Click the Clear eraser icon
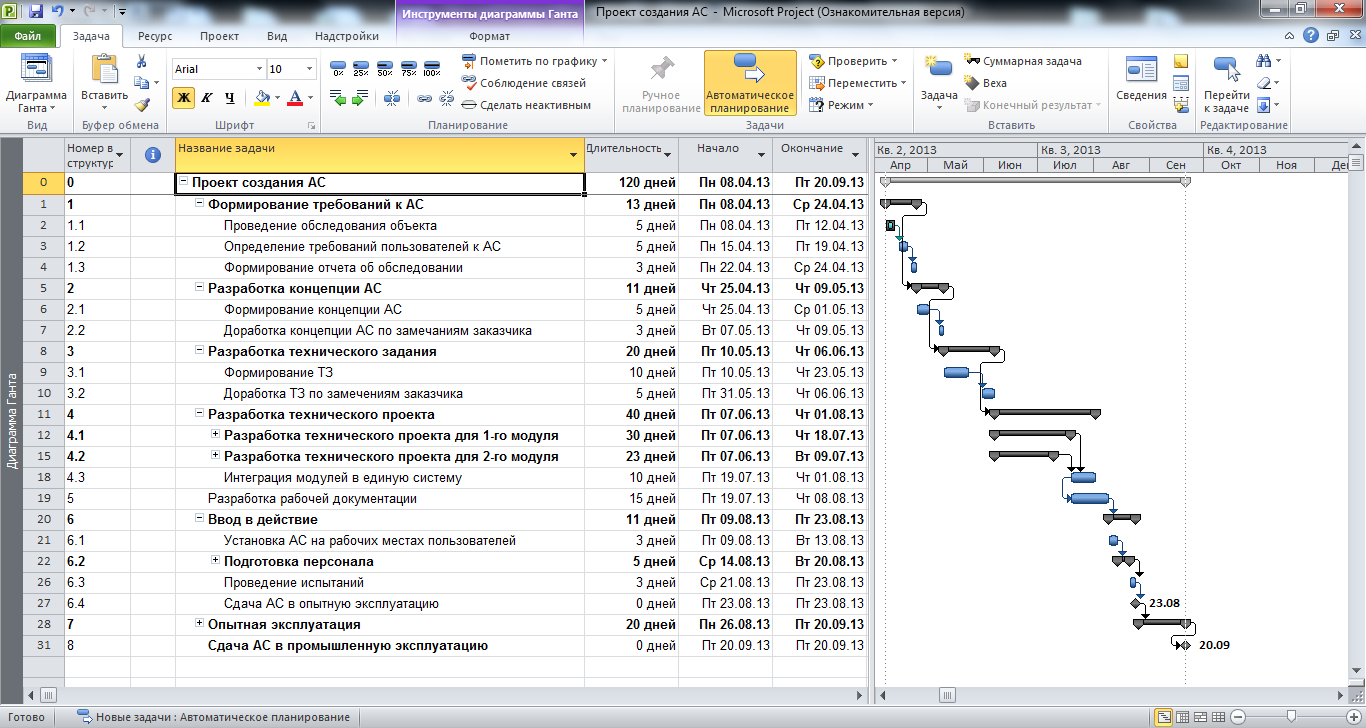Screen dimensions: 1366x728 coord(1265,83)
